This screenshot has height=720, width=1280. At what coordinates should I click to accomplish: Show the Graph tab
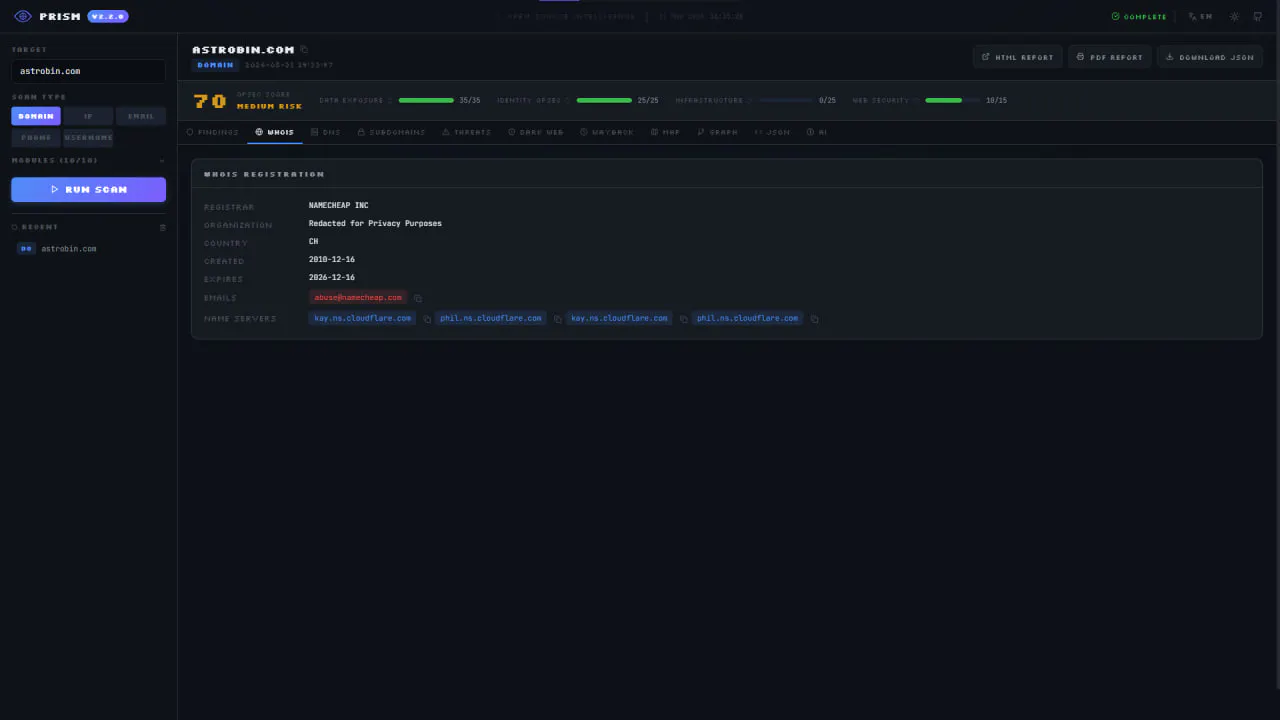pos(718,132)
